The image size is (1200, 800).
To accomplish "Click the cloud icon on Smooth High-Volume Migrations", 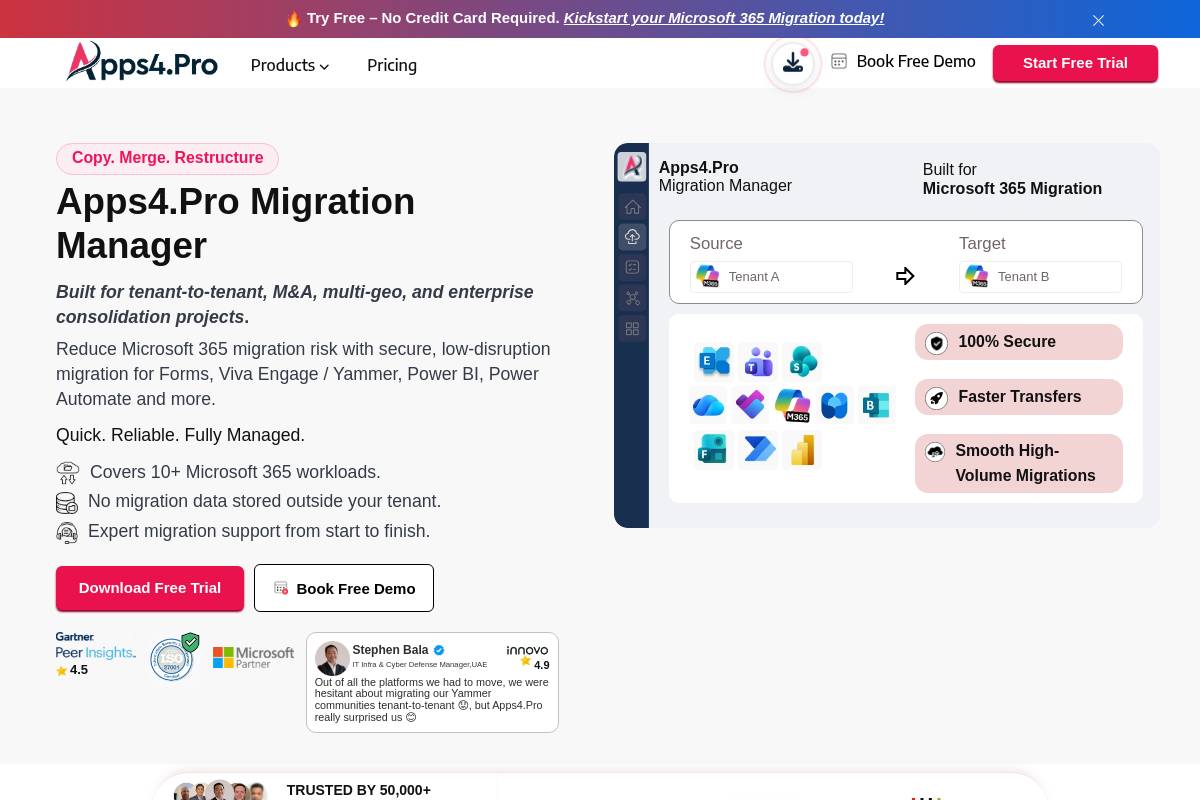I will (935, 452).
